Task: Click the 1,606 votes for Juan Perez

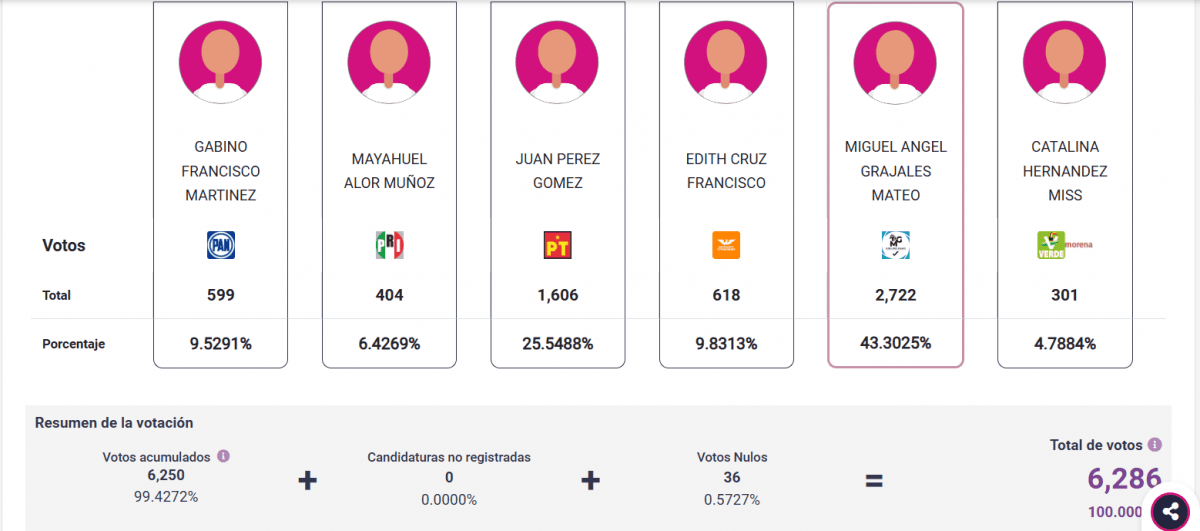Action: pos(557,295)
